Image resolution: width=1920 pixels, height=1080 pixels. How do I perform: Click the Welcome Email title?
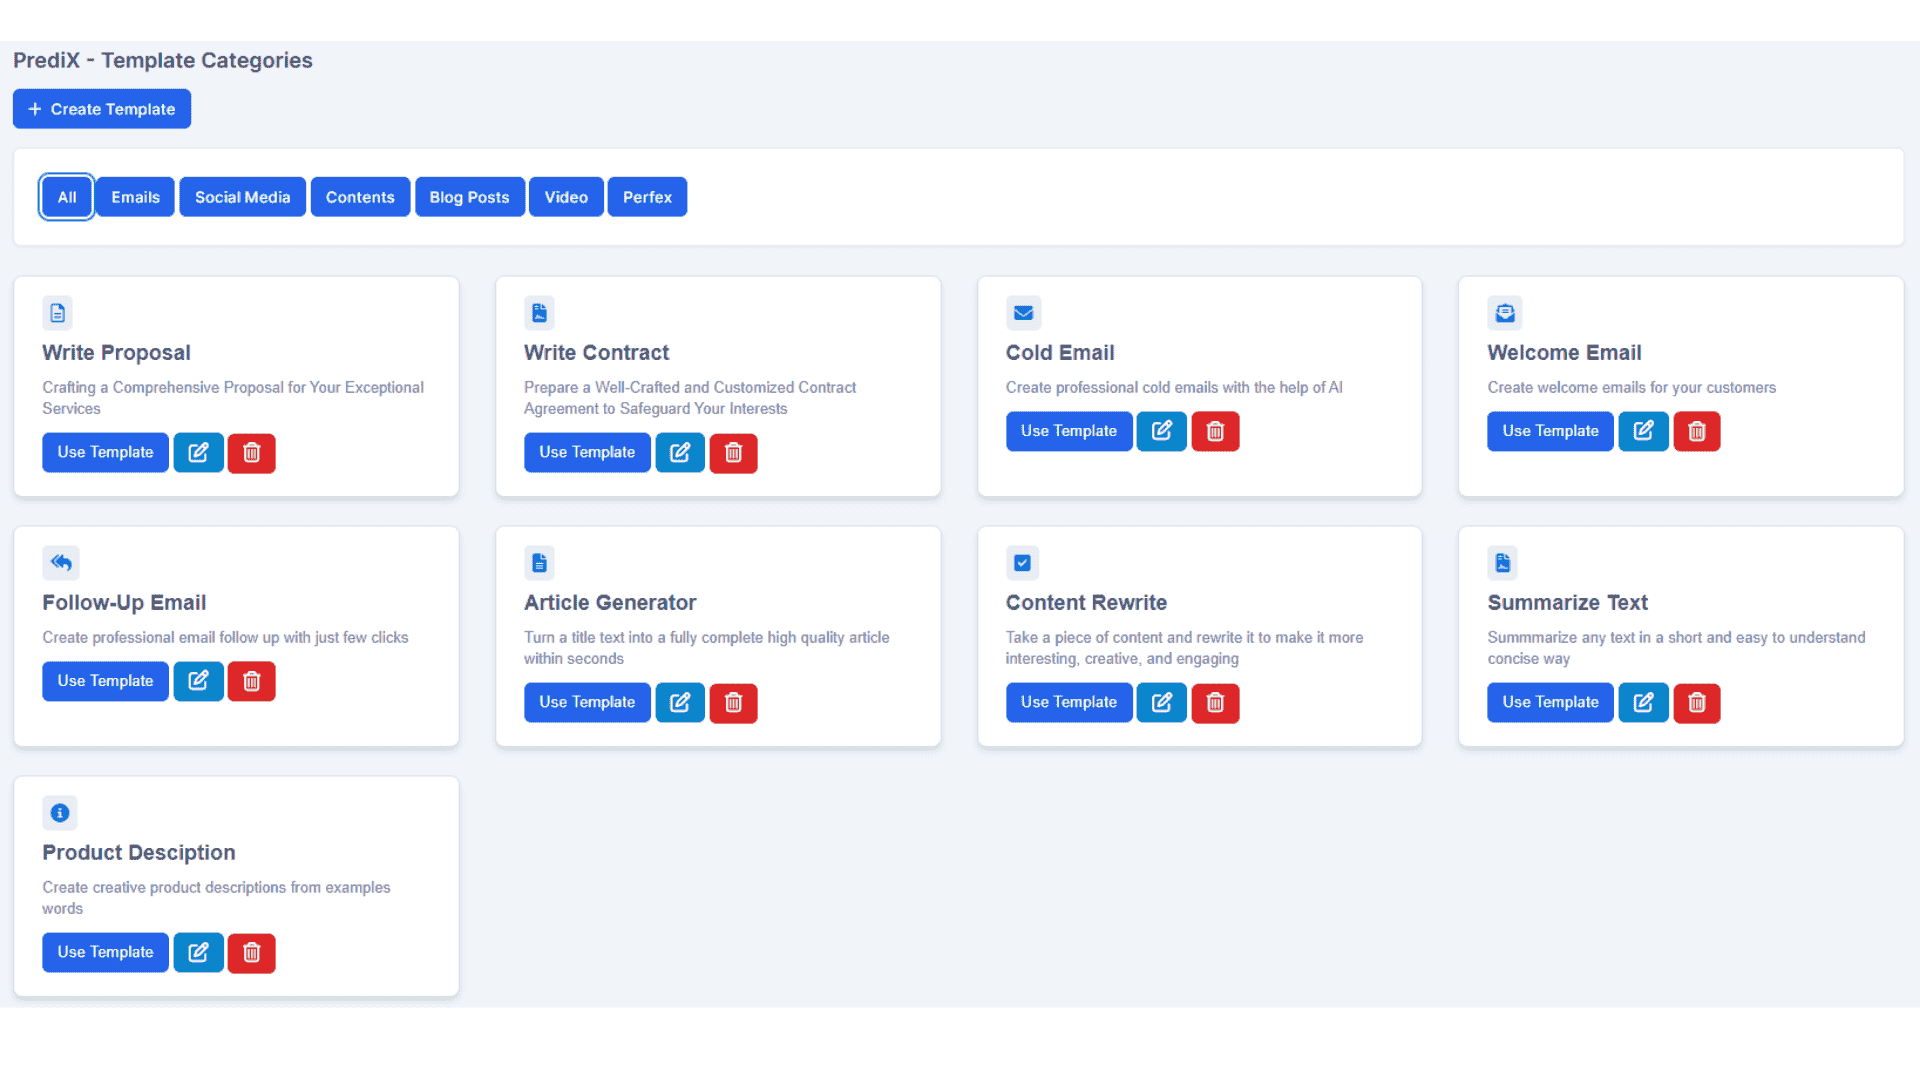[x=1564, y=353]
